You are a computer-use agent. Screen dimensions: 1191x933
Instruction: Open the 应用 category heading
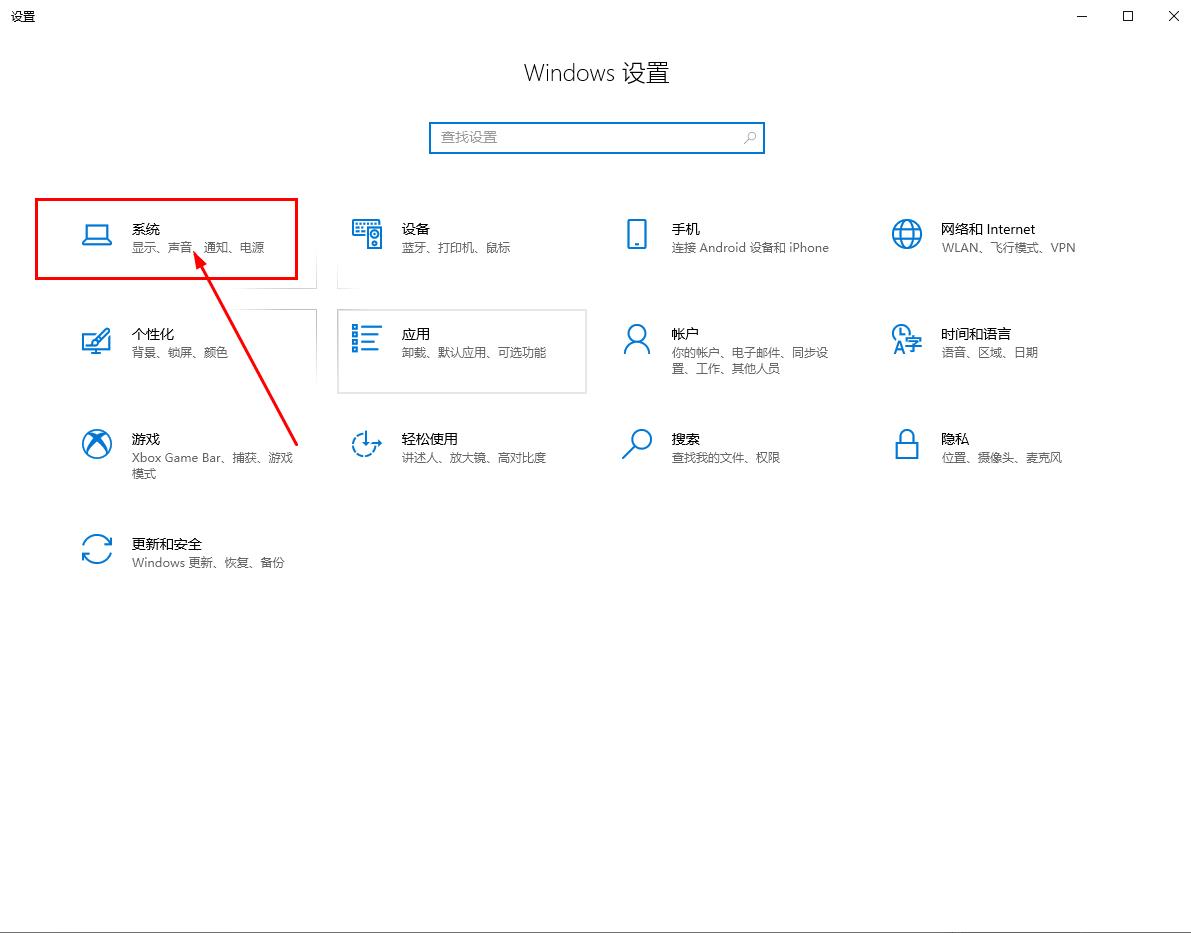coord(415,334)
